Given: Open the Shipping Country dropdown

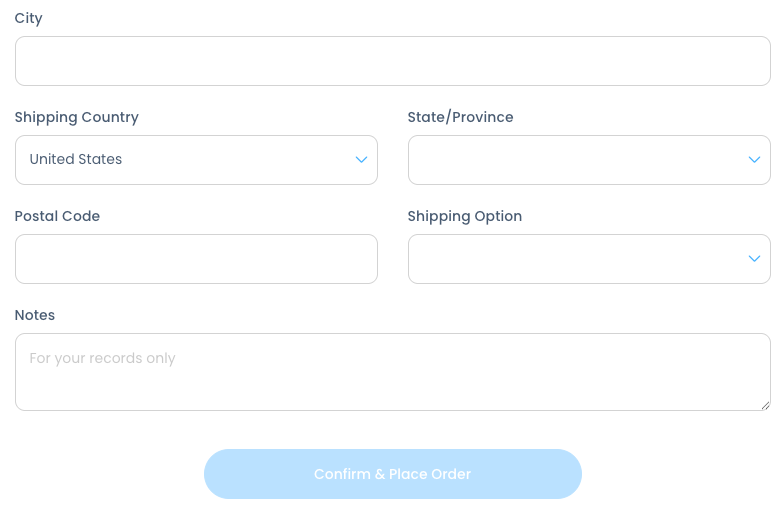Looking at the screenshot, I should click(196, 160).
